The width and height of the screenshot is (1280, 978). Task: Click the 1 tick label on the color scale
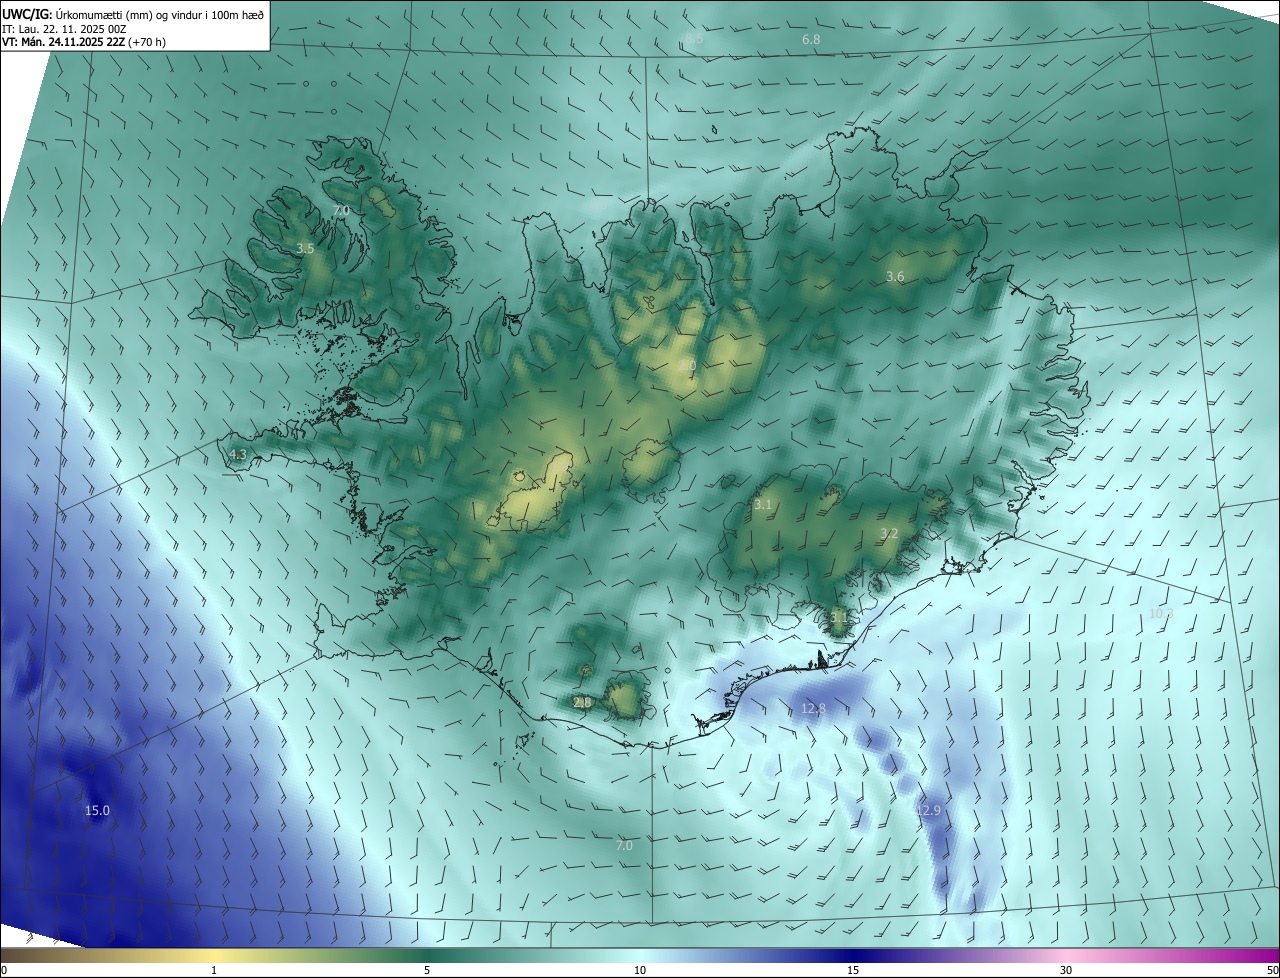tap(215, 971)
